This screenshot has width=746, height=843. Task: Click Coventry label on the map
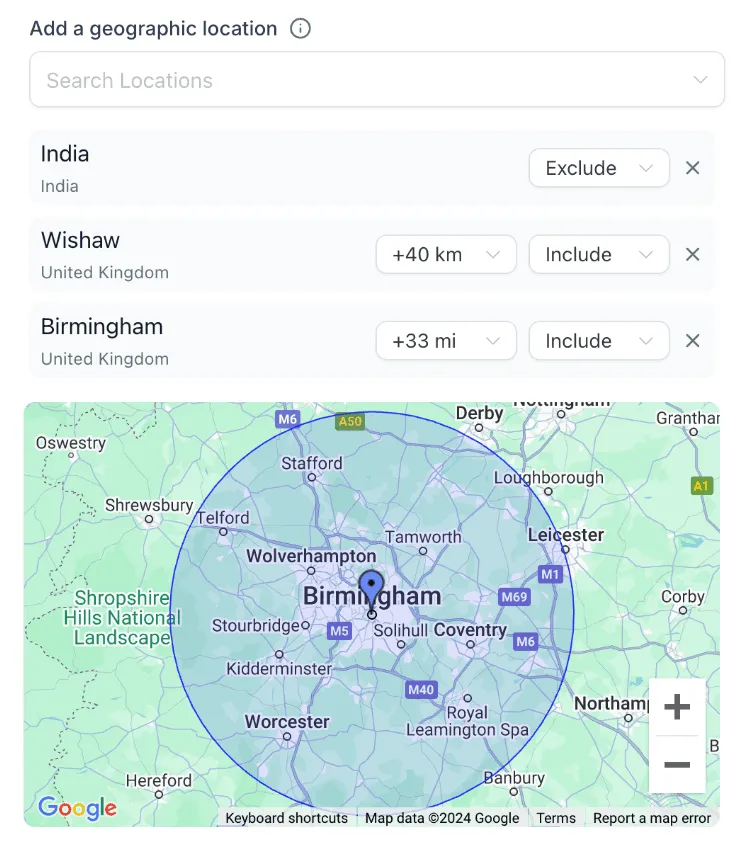[470, 630]
